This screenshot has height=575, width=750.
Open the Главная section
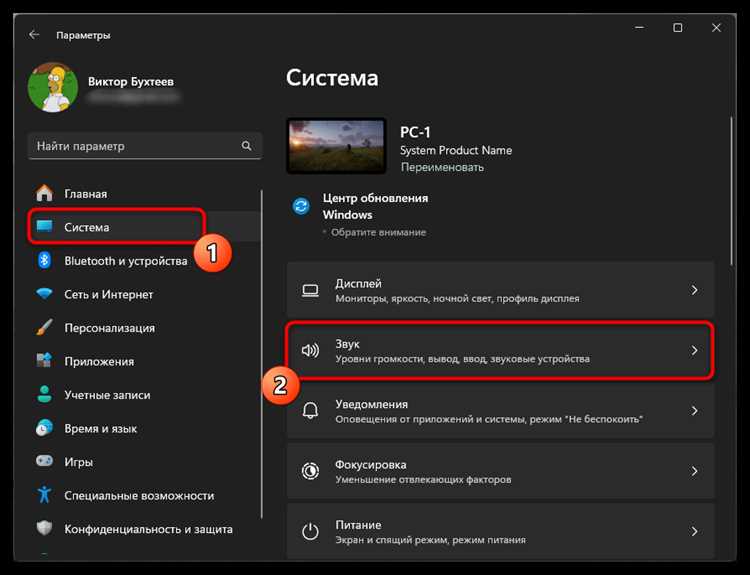(144, 194)
